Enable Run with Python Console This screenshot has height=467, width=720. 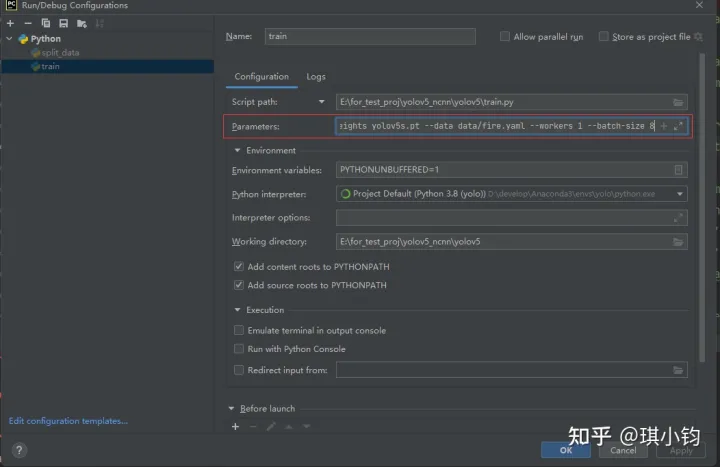point(239,349)
